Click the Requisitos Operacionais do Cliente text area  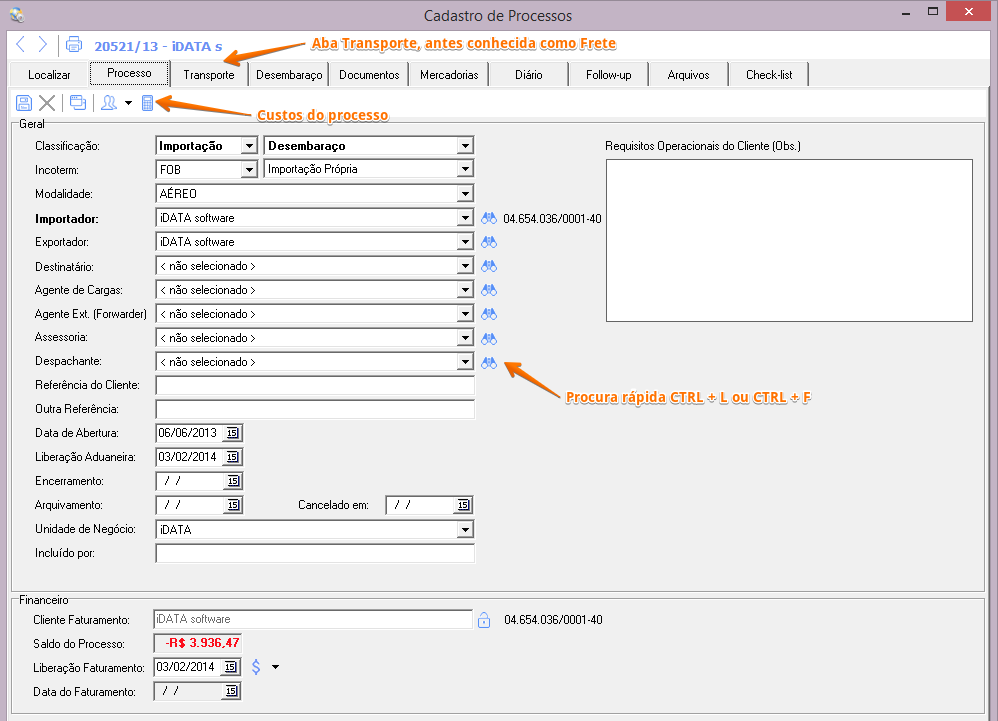[x=789, y=240]
